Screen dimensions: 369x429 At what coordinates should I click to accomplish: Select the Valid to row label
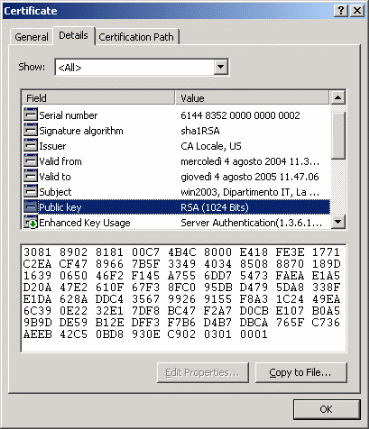55,177
